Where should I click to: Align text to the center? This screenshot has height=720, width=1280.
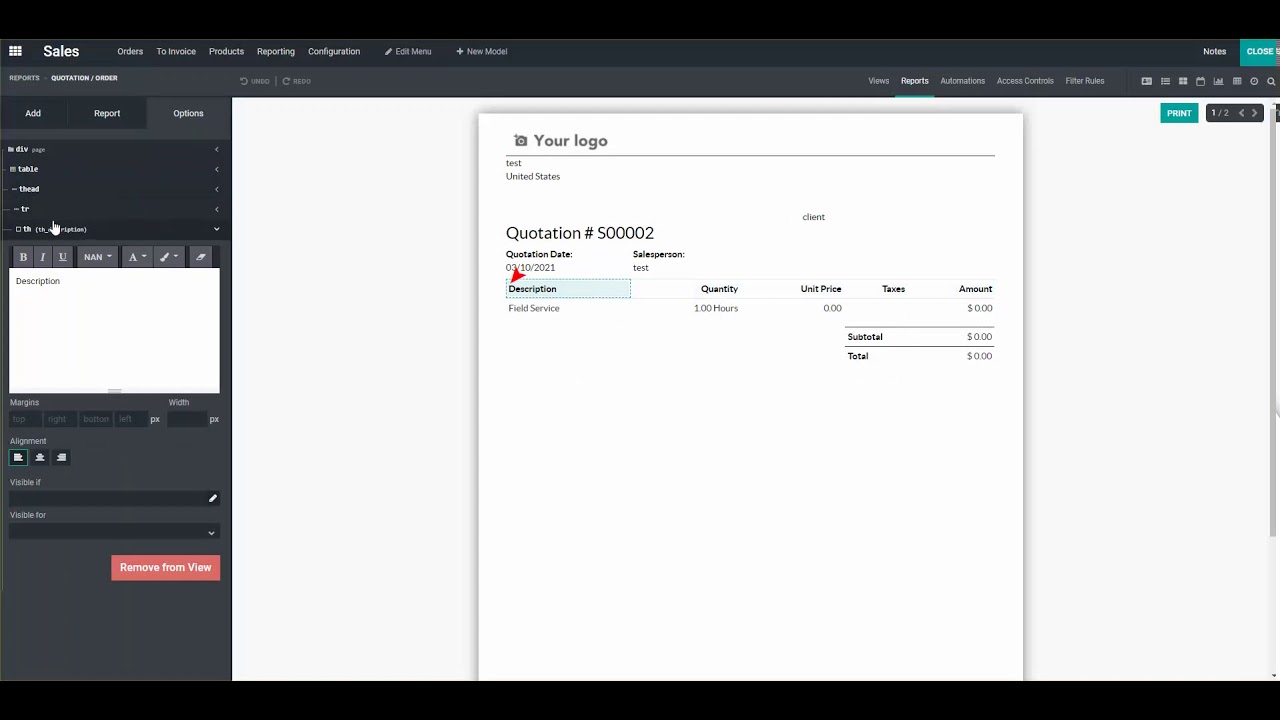coord(40,457)
